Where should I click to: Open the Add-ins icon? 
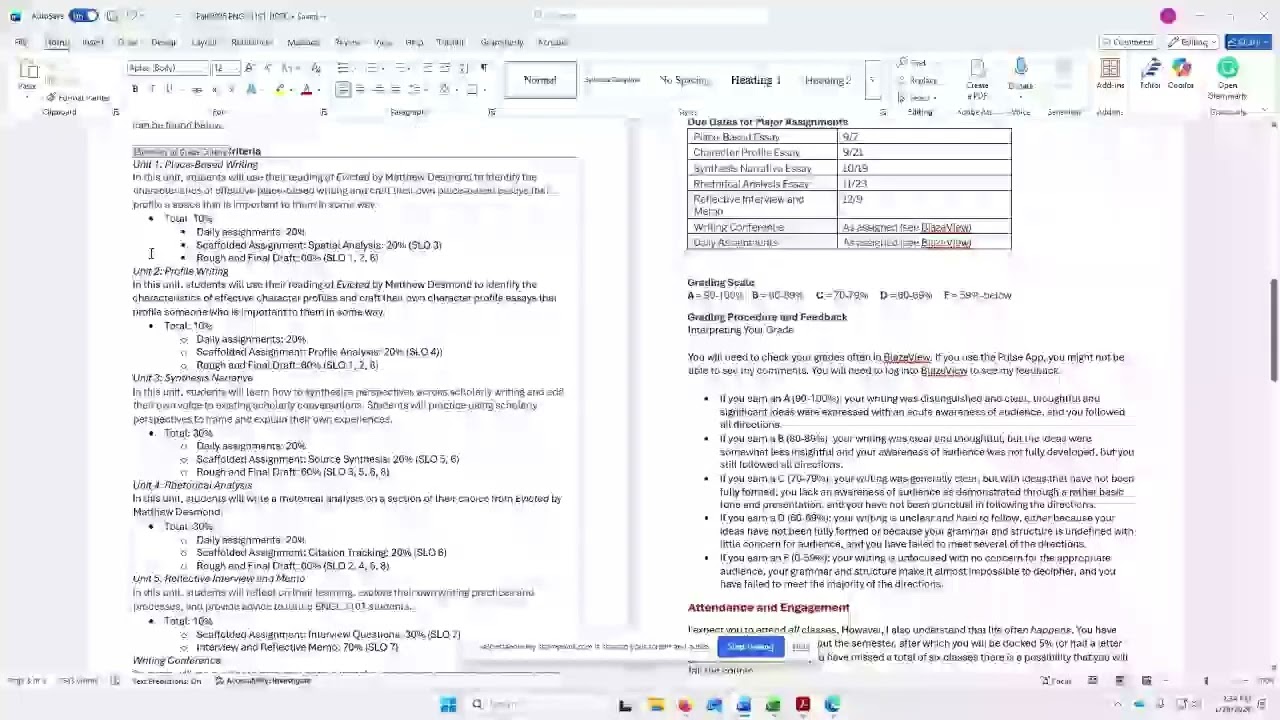pos(1110,75)
